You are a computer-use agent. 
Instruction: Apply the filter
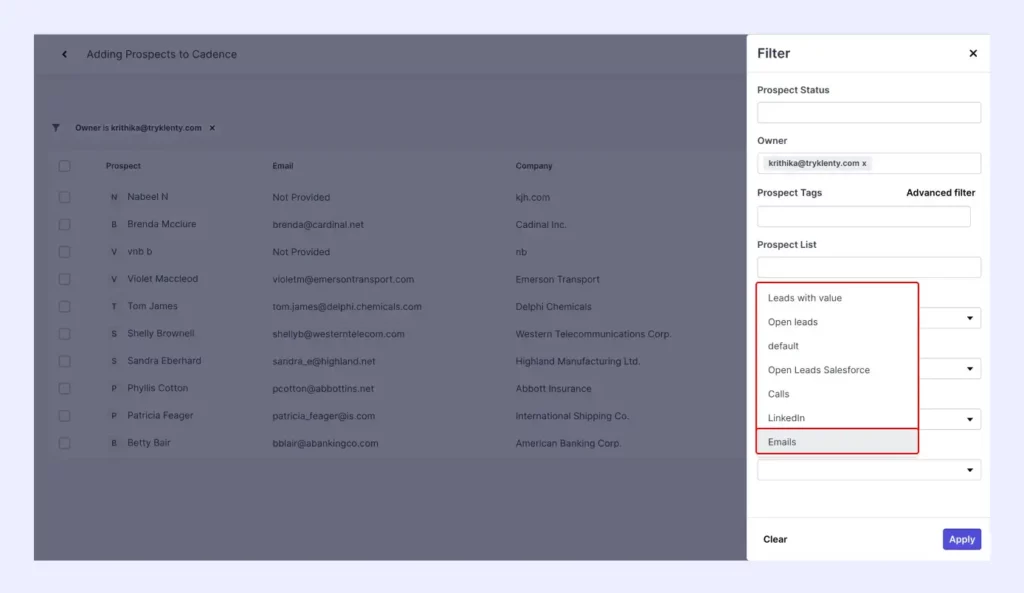[961, 539]
